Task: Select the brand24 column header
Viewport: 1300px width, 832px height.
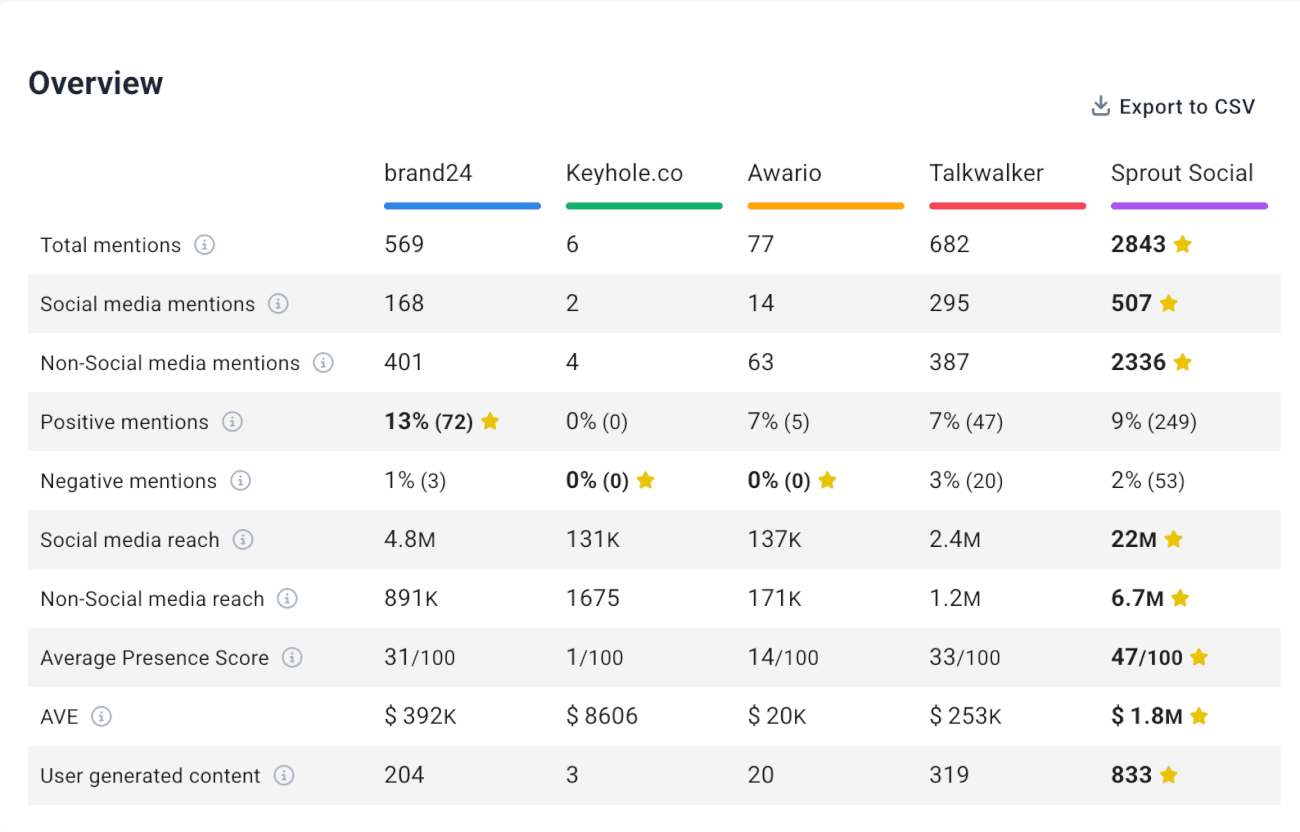Action: coord(428,173)
